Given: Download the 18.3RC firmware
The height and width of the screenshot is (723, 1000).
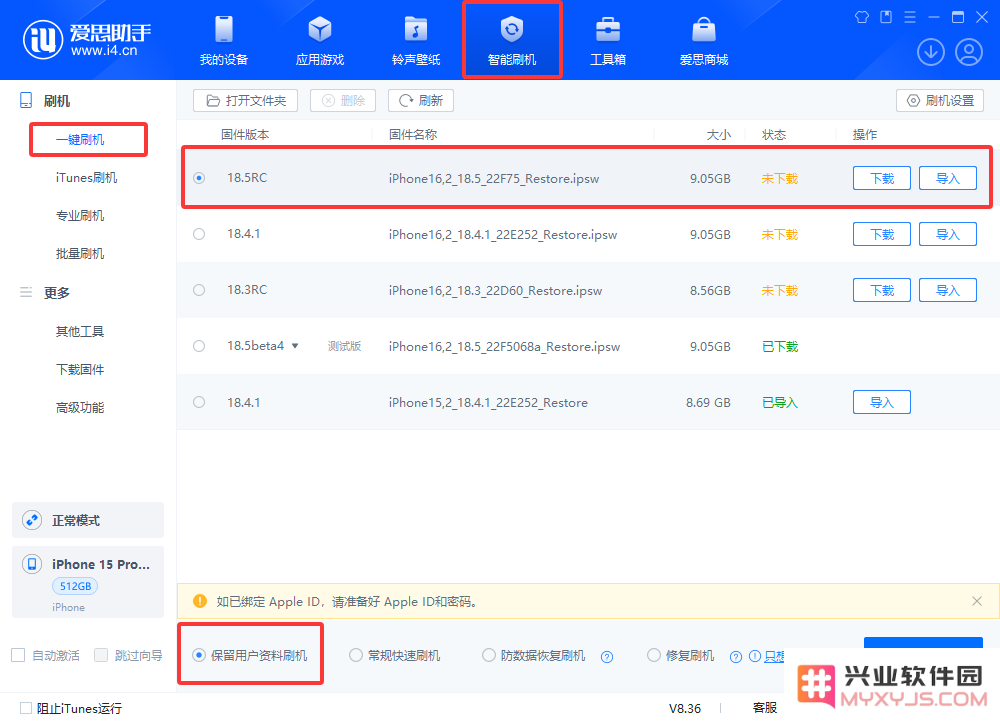Looking at the screenshot, I should (x=882, y=291).
